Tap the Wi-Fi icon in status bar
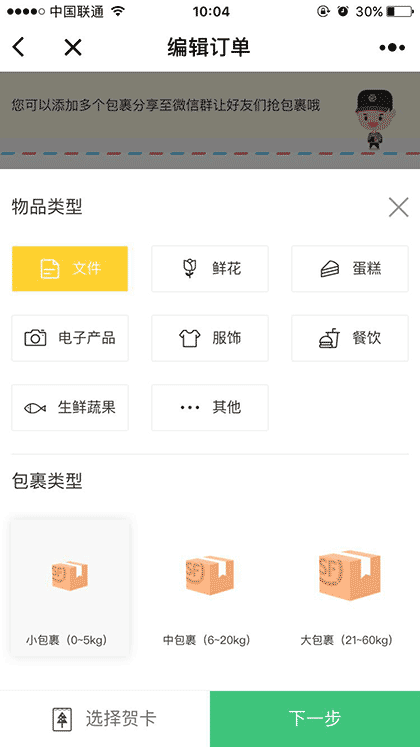The height and width of the screenshot is (747, 420). tap(117, 11)
